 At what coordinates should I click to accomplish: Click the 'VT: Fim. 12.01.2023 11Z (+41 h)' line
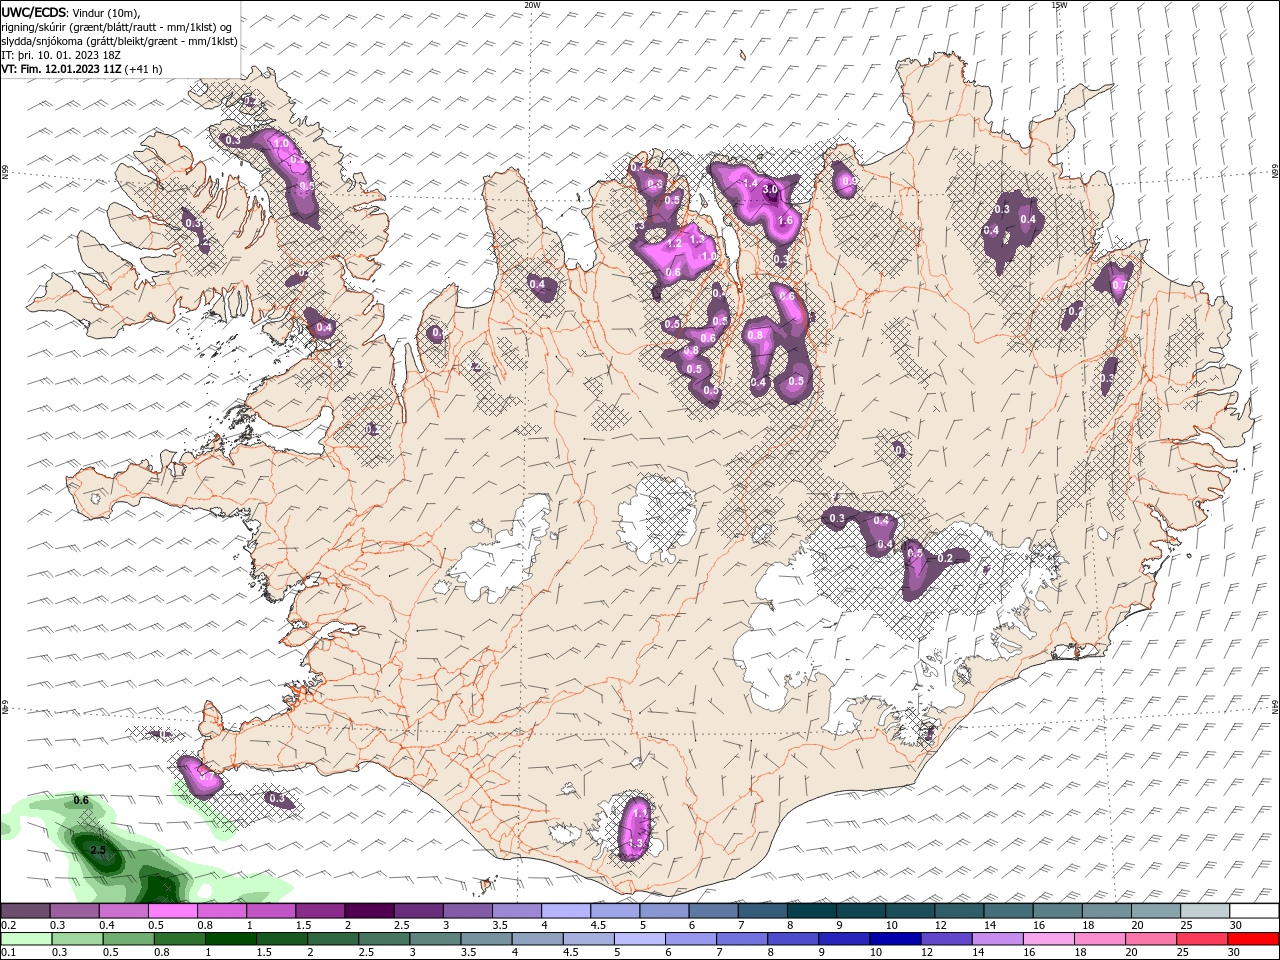(x=82, y=69)
